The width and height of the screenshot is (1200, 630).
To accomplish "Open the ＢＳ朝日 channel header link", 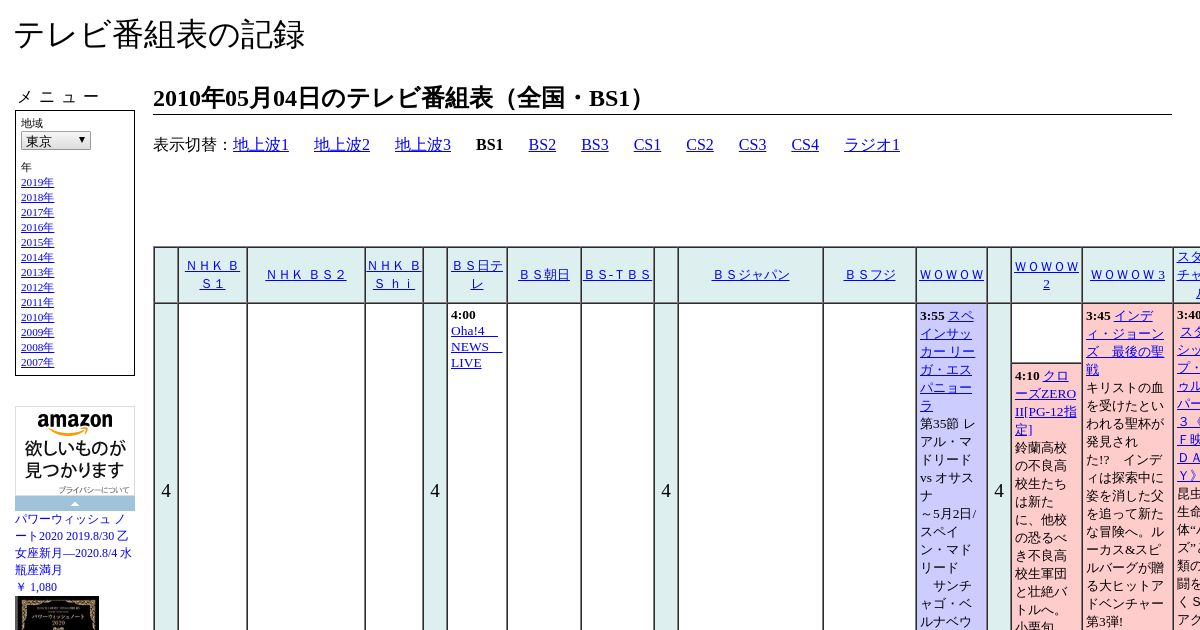I will pos(544,275).
